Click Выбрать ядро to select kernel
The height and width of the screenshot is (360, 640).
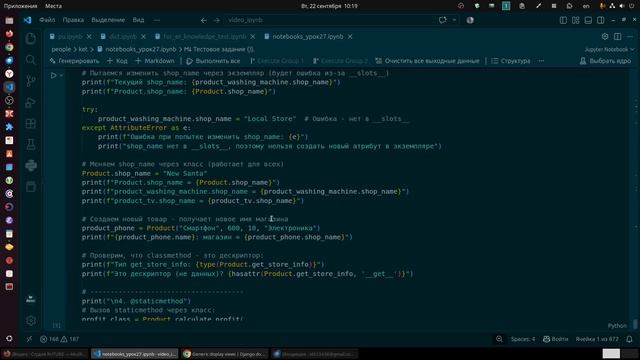pos(605,61)
